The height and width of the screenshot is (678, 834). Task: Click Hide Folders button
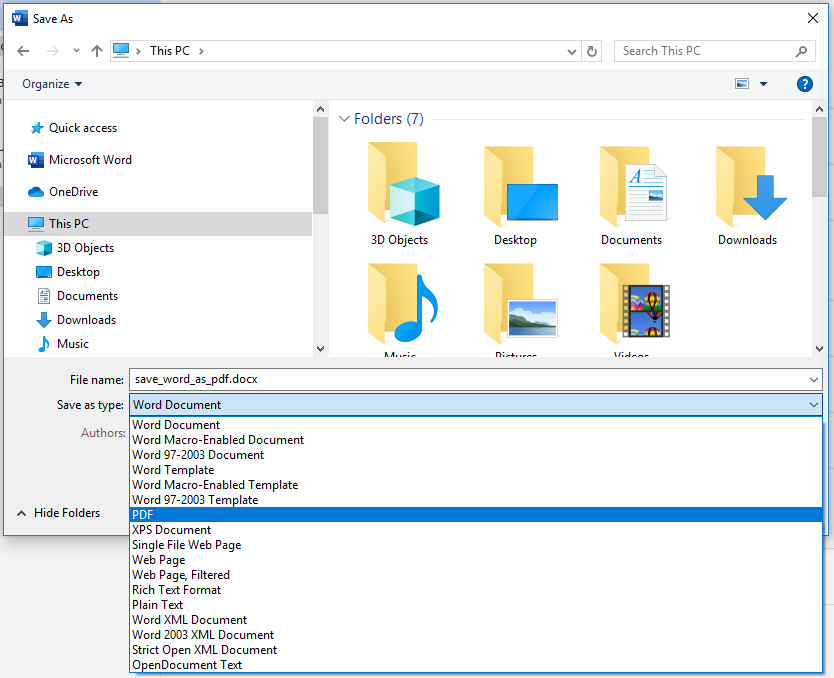[59, 513]
